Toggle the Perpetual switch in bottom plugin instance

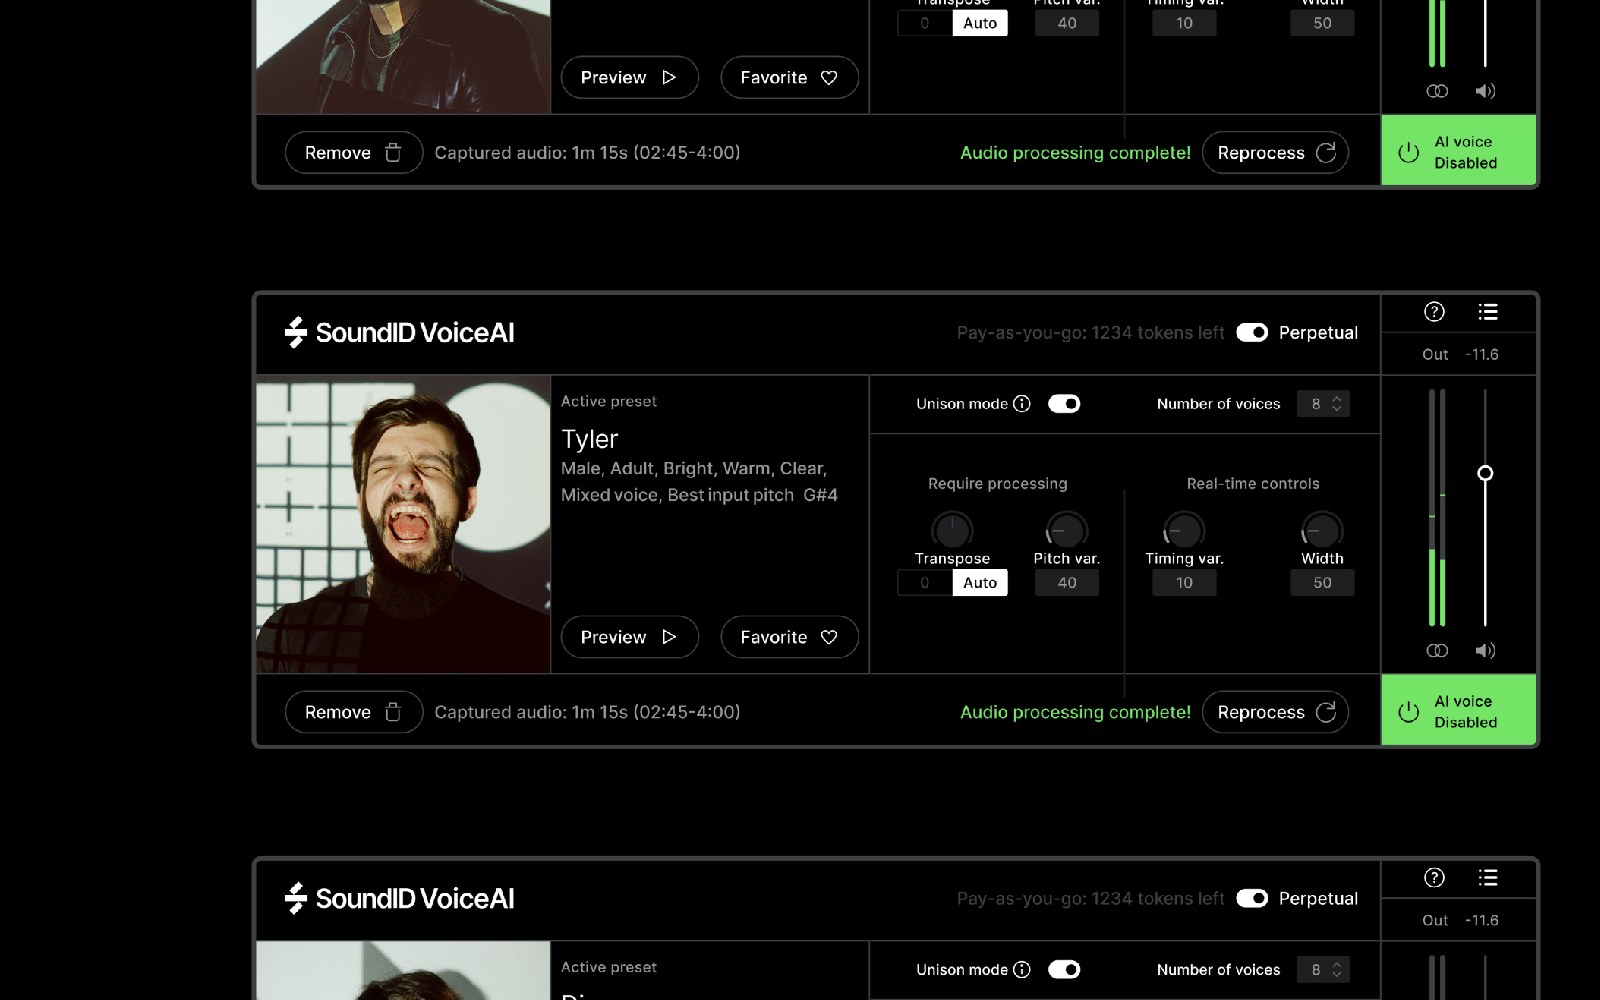(x=1252, y=898)
